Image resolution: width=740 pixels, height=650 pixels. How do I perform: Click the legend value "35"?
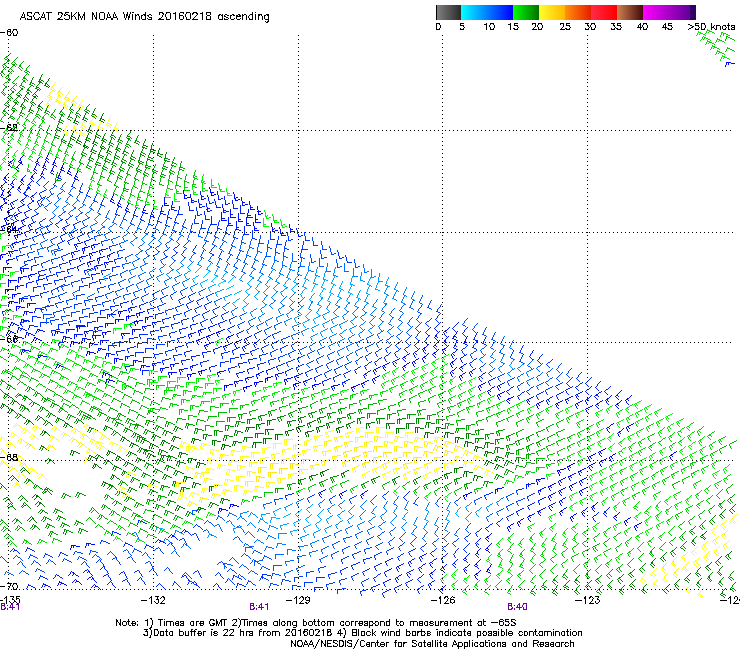[x=616, y=27]
